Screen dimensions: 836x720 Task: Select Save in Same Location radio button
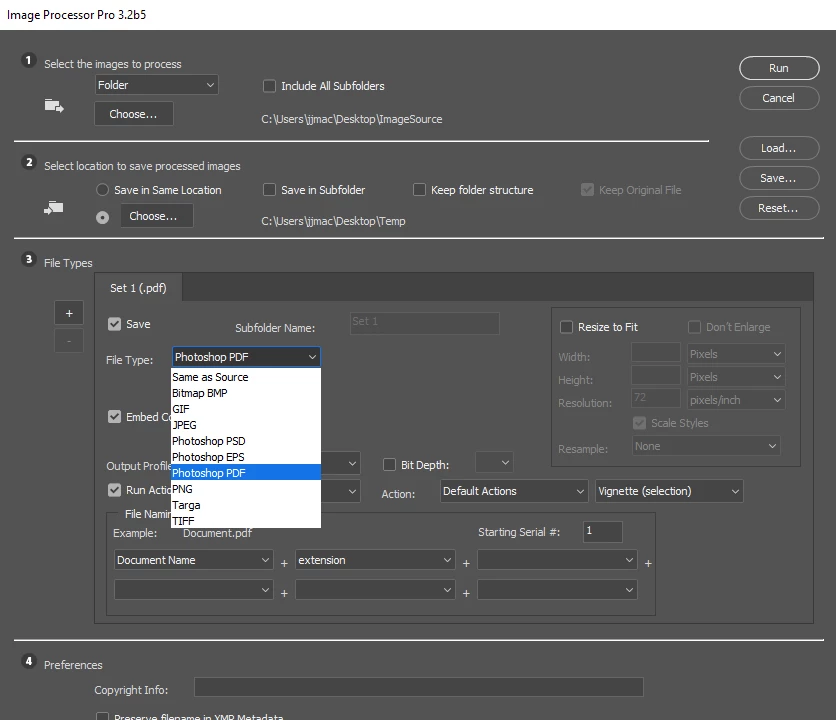(102, 190)
